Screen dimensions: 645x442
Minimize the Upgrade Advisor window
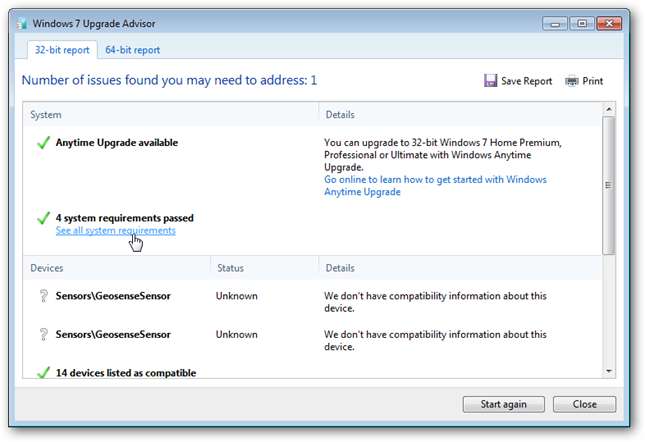click(555, 24)
